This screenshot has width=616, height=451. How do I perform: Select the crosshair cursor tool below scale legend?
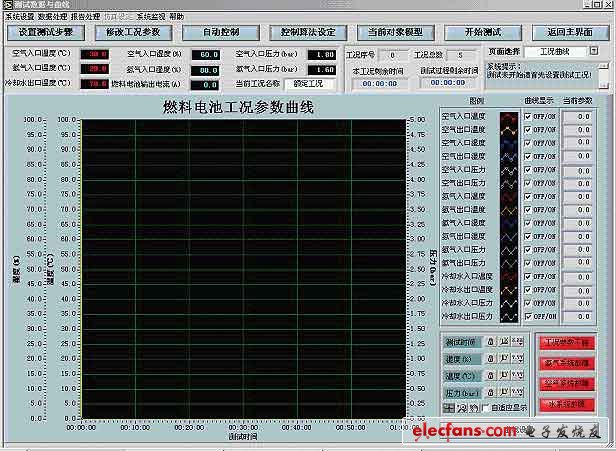448,408
